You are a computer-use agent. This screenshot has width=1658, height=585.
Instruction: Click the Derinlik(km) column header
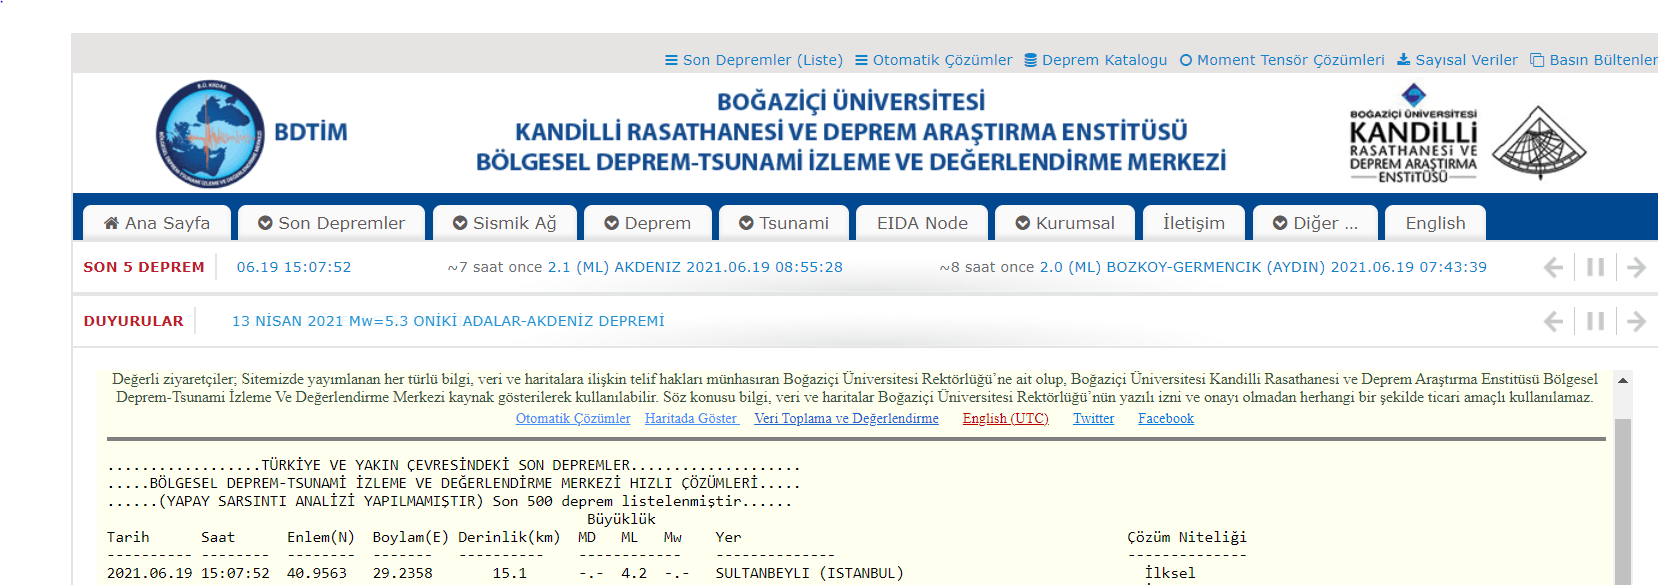[509, 537]
